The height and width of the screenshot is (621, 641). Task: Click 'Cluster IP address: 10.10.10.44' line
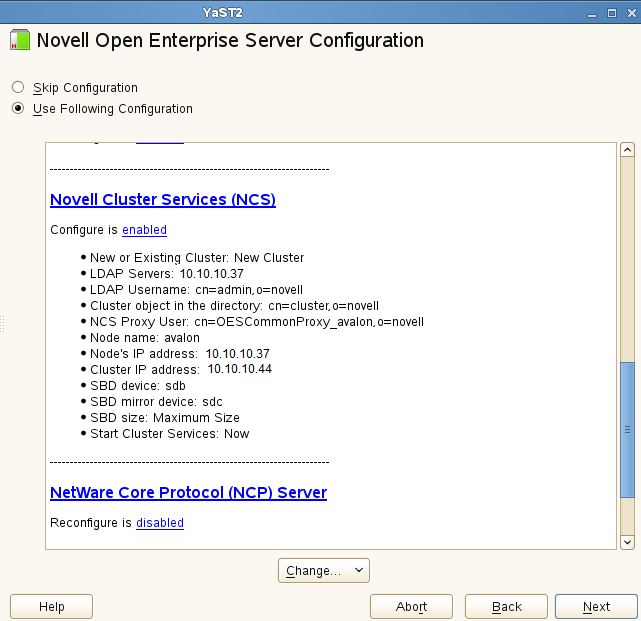[181, 369]
